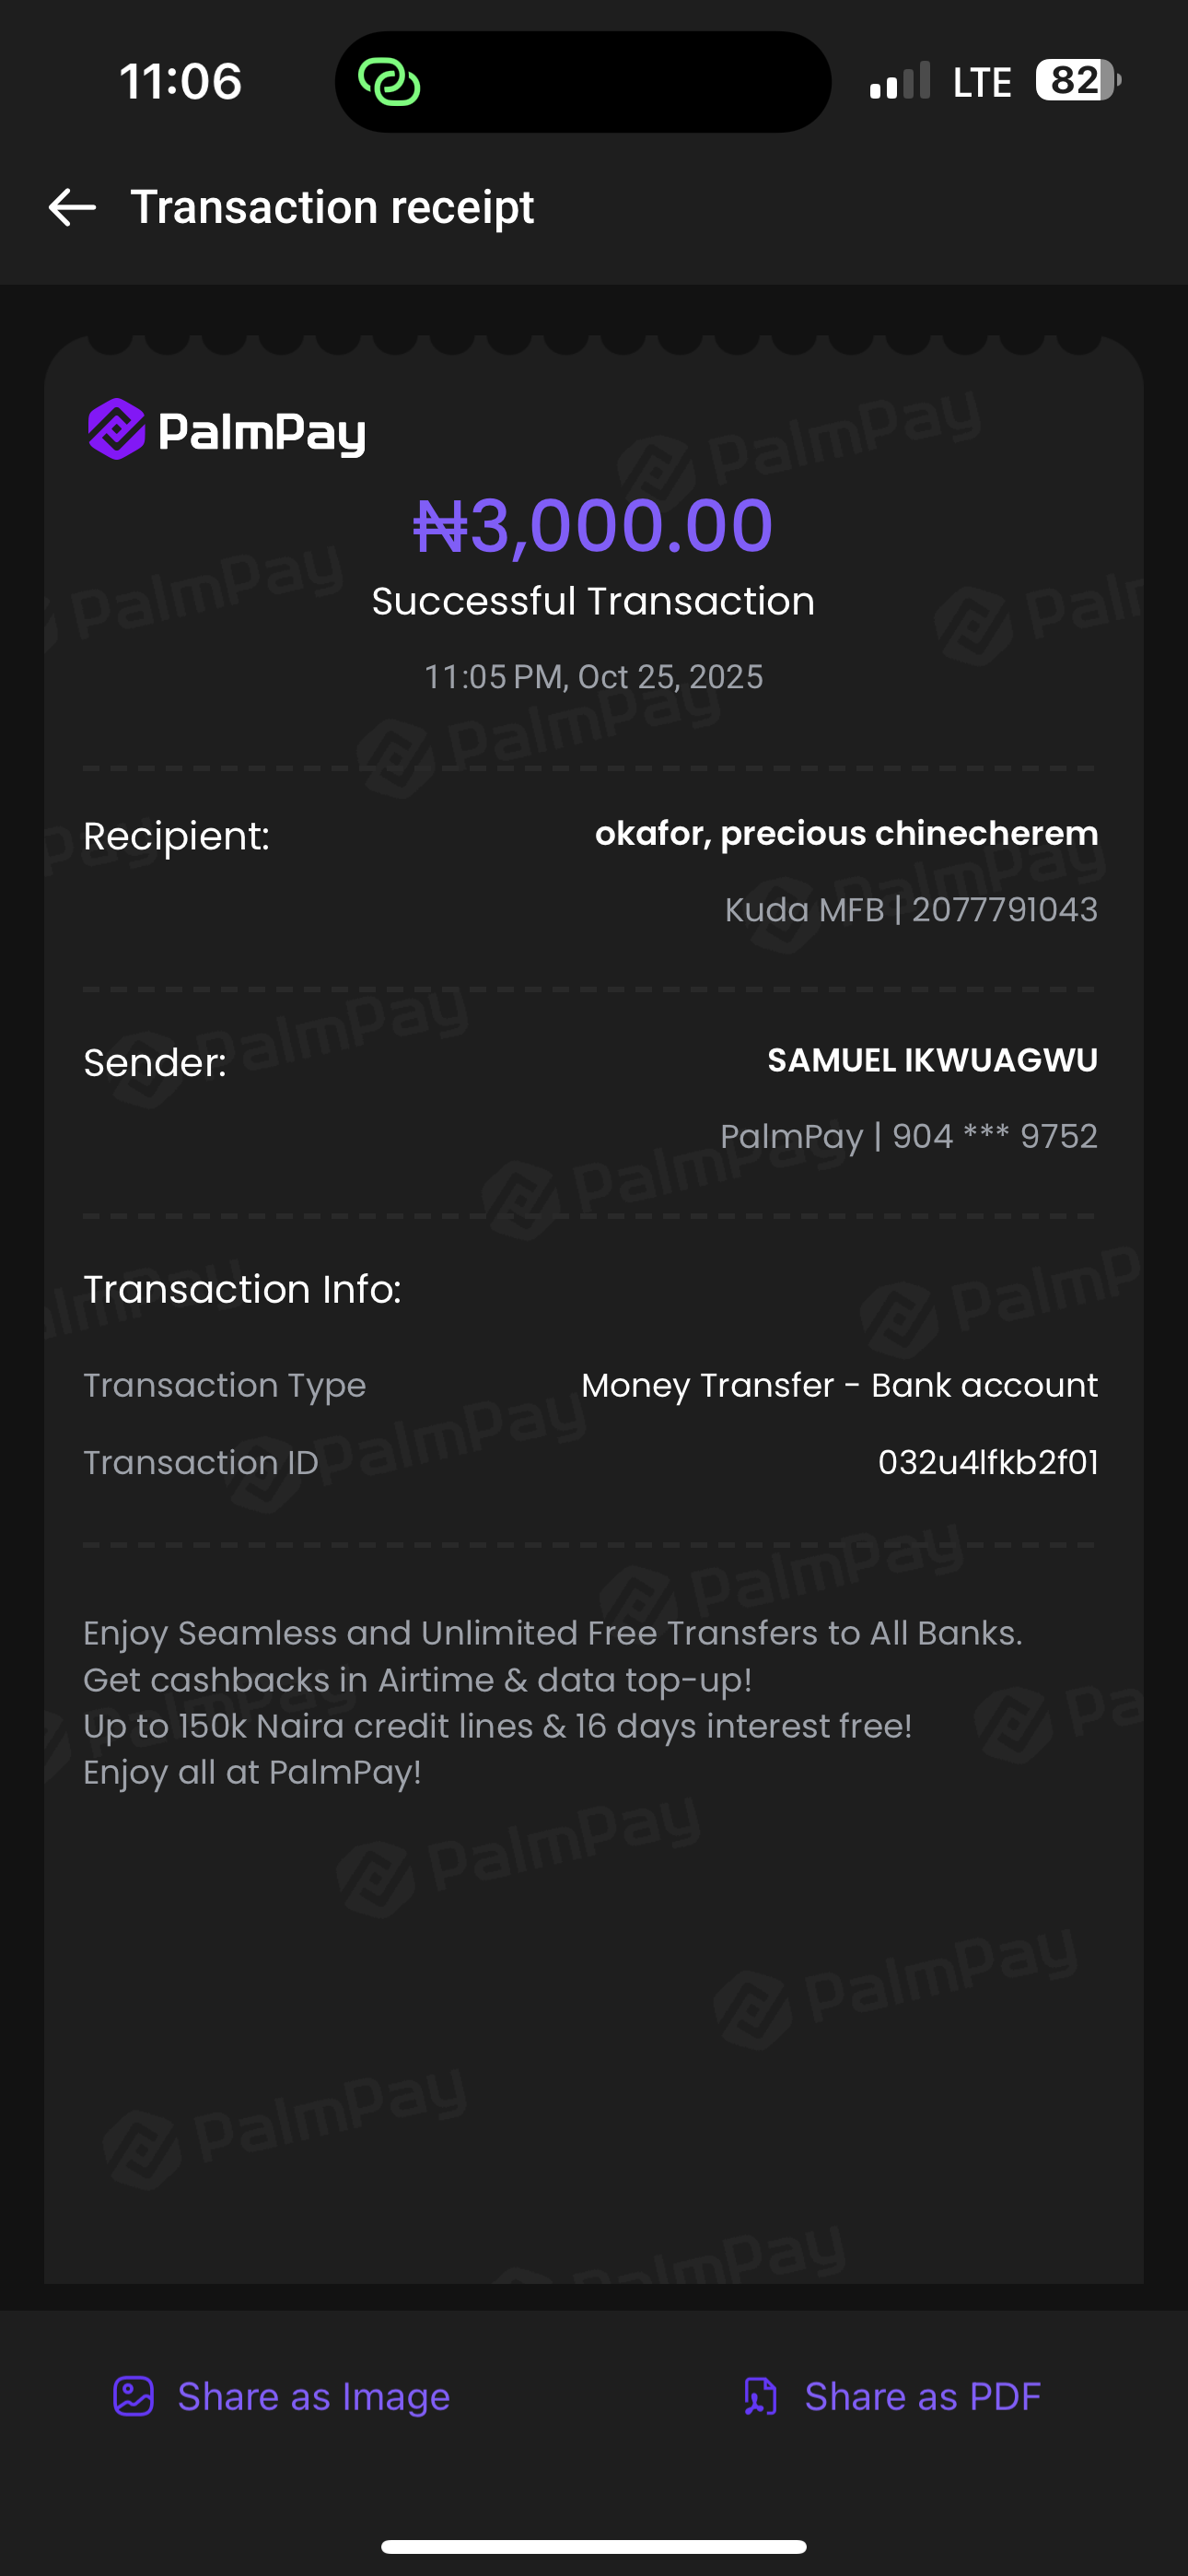
Task: Tap the Transaction ID value 032u4lfkb2f01
Action: point(987,1462)
